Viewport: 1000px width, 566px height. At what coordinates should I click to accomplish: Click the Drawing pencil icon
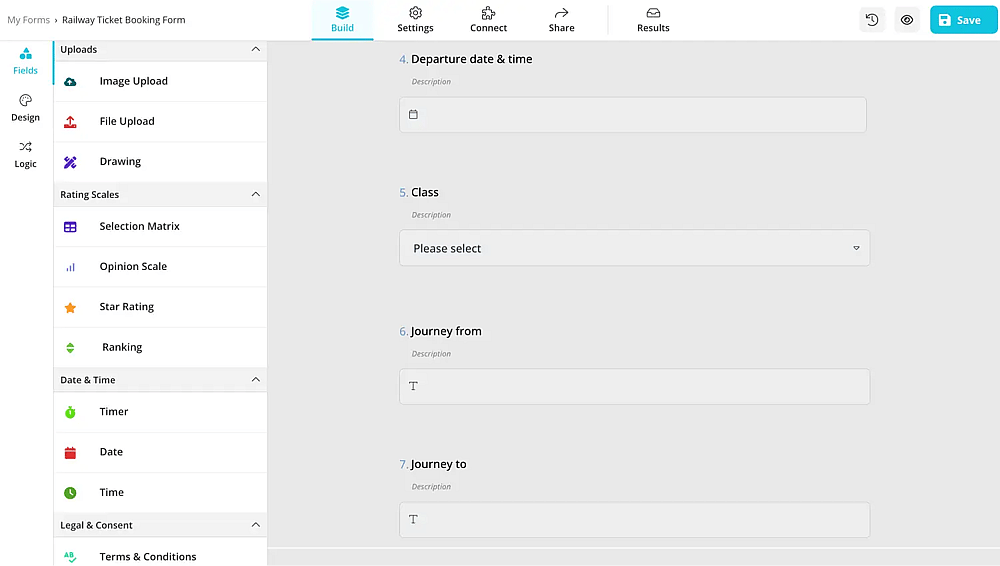pyautogui.click(x=70, y=162)
